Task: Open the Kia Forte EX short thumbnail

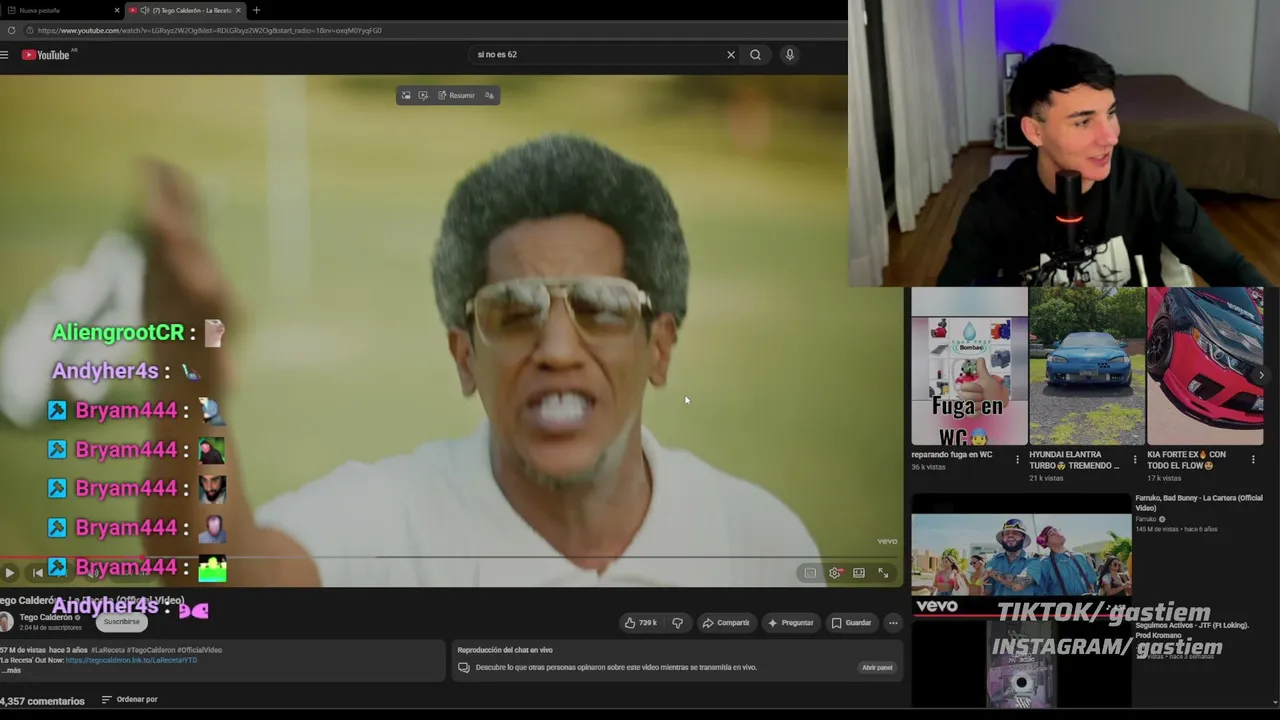Action: [x=1205, y=366]
